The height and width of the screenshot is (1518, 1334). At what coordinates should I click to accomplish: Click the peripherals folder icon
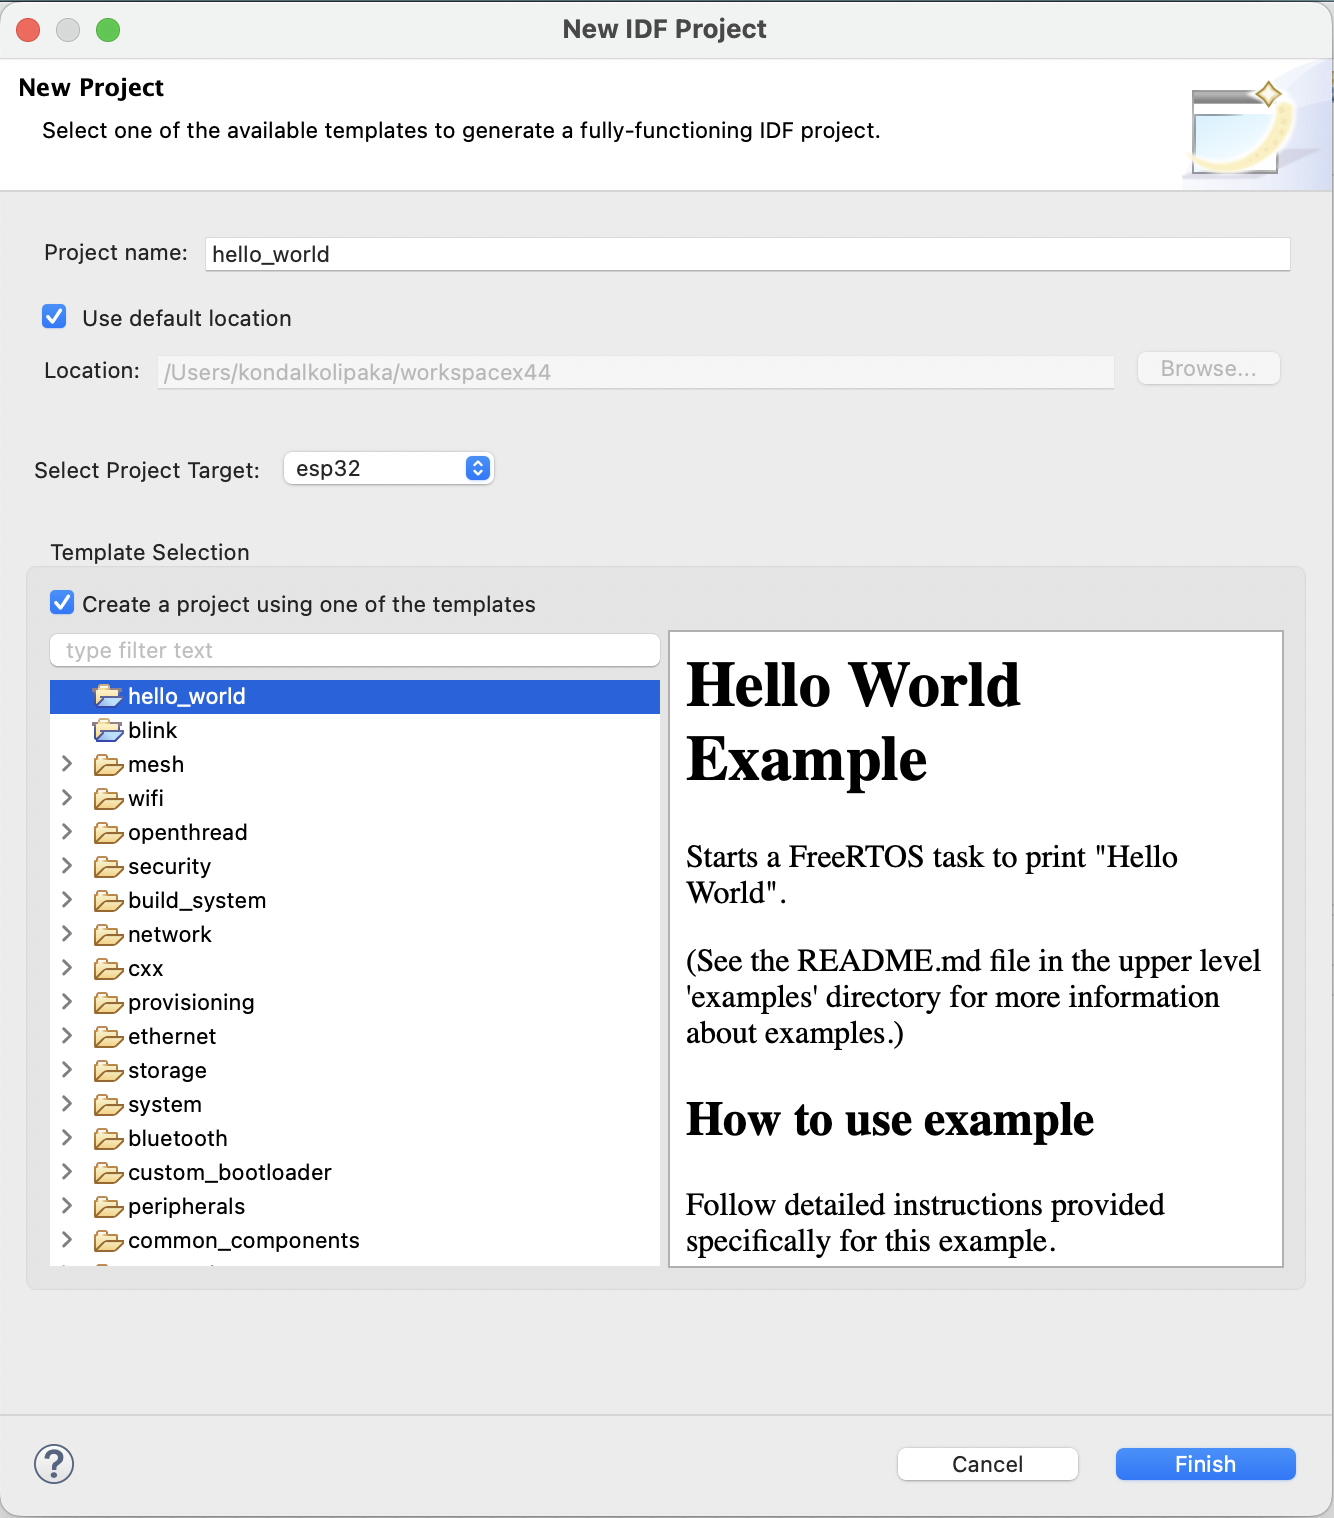[x=108, y=1207]
